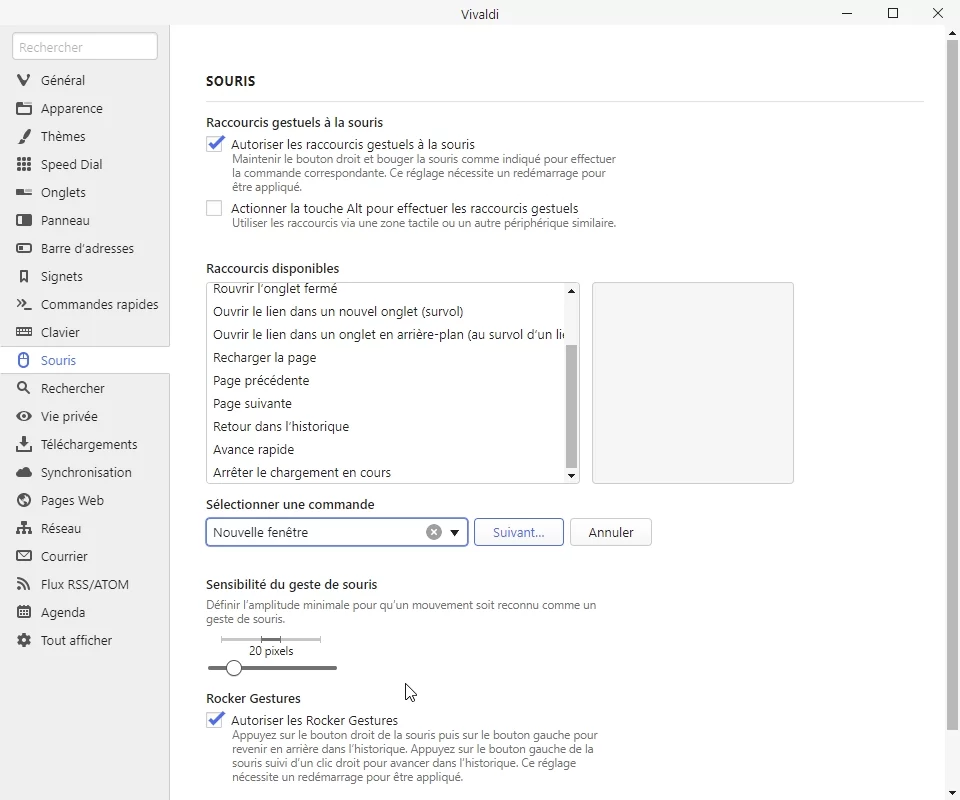The height and width of the screenshot is (800, 960).
Task: Click the Nouvelle fenêtre command combo box
Action: (x=337, y=533)
